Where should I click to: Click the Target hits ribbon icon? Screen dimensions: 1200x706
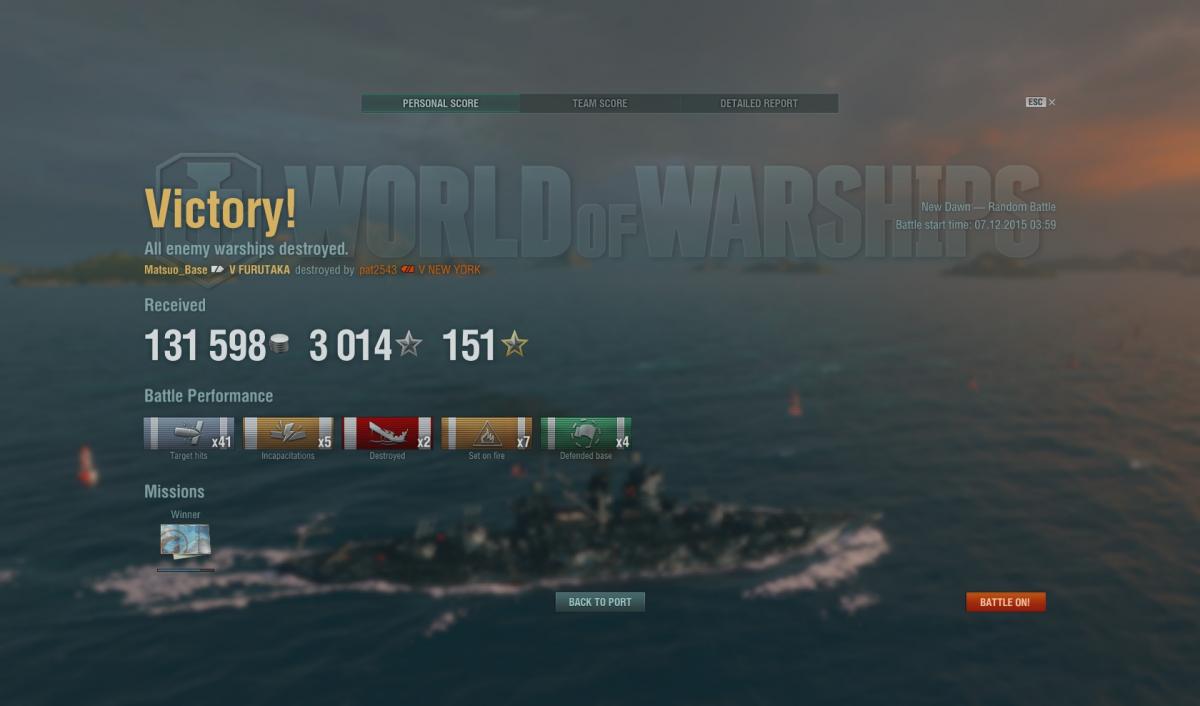click(x=189, y=434)
